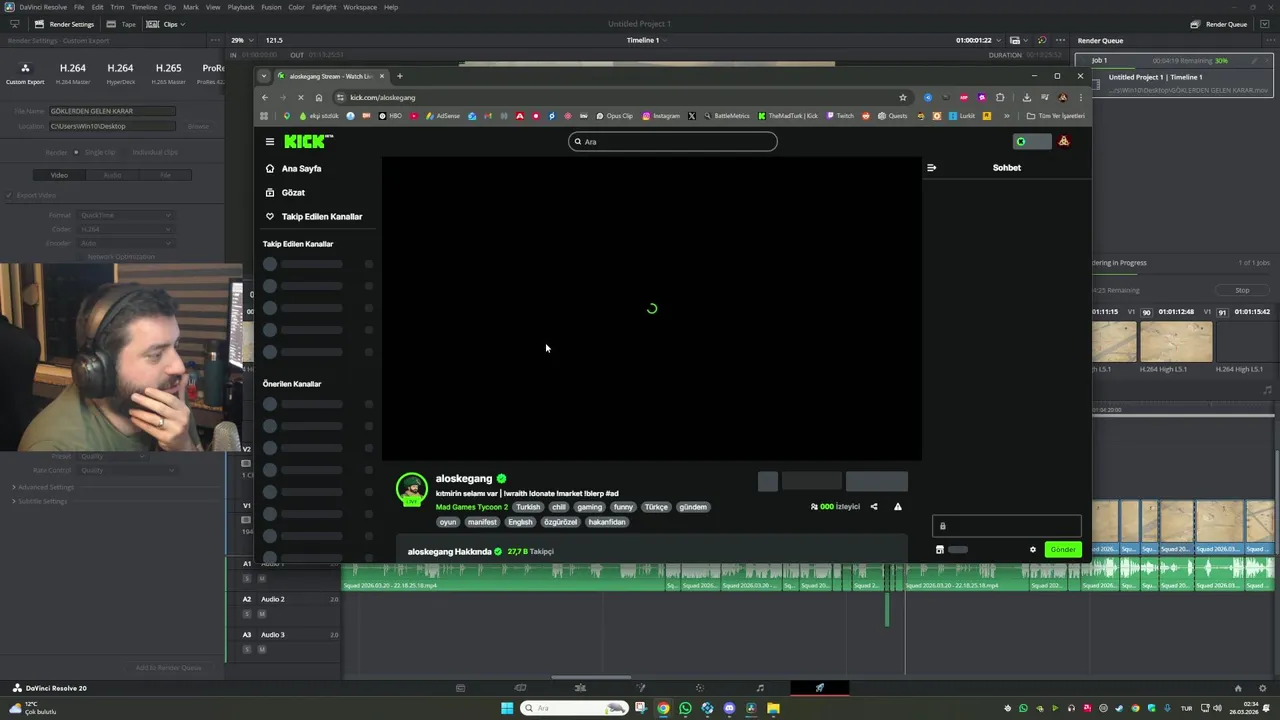
Task: Toggle Export Video checkbox in Resolve
Action: click(9, 195)
